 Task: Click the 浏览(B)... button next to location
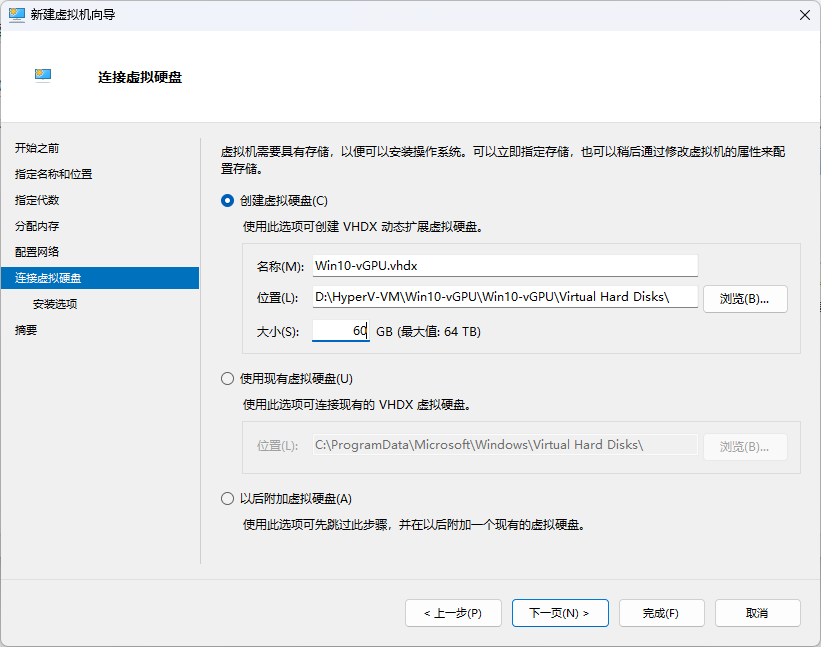[x=745, y=299]
